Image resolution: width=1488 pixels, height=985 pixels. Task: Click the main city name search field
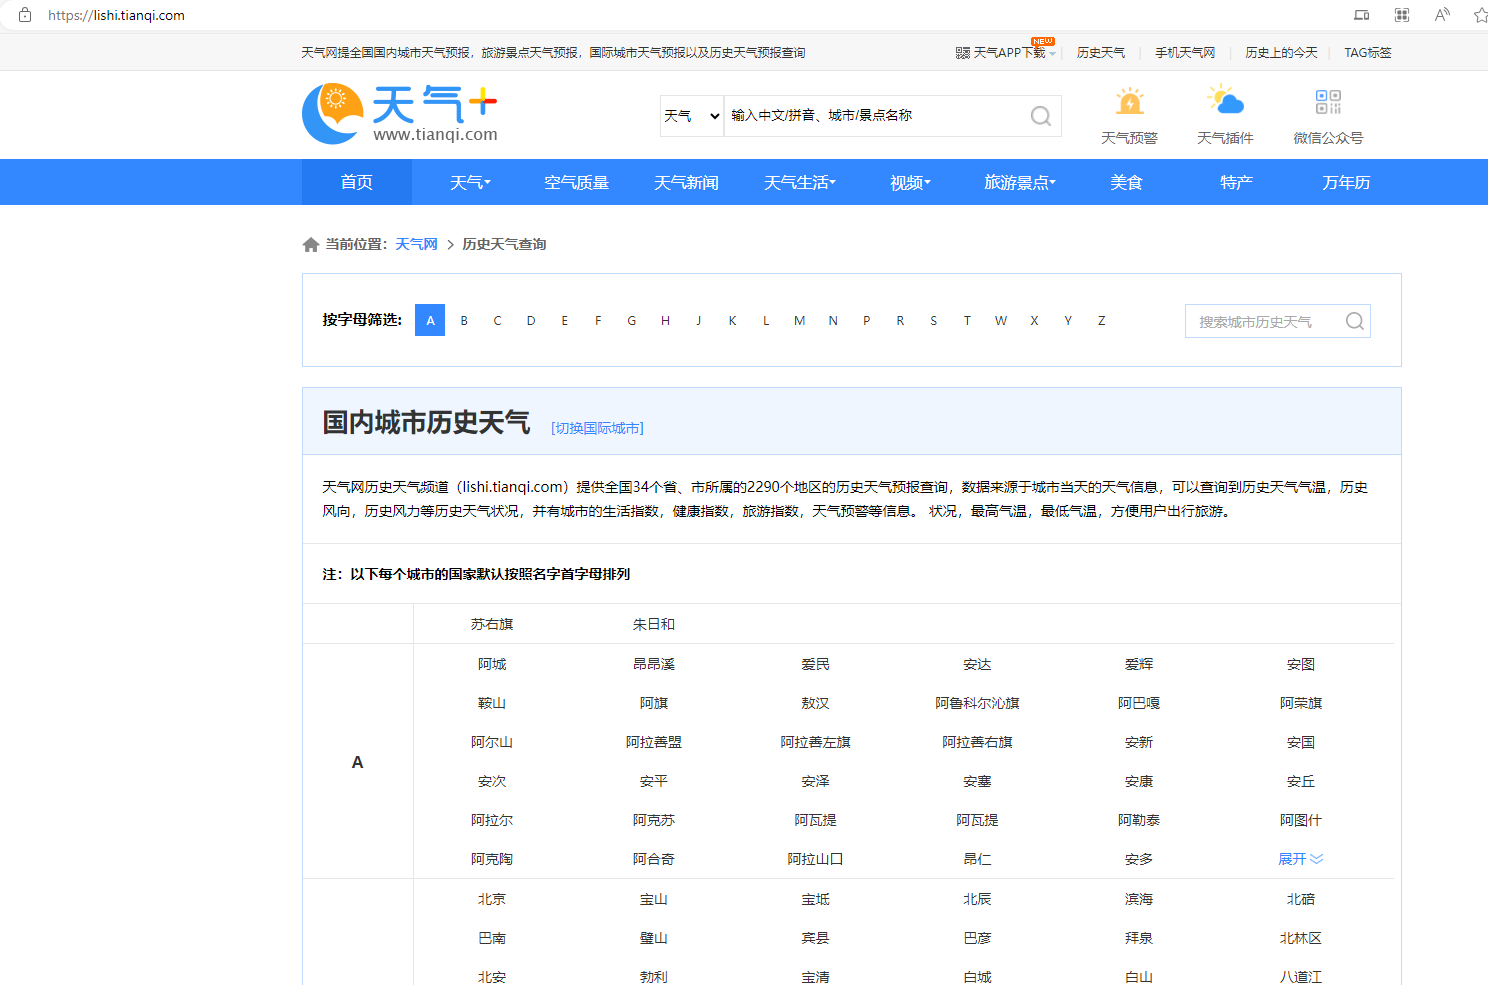point(875,116)
